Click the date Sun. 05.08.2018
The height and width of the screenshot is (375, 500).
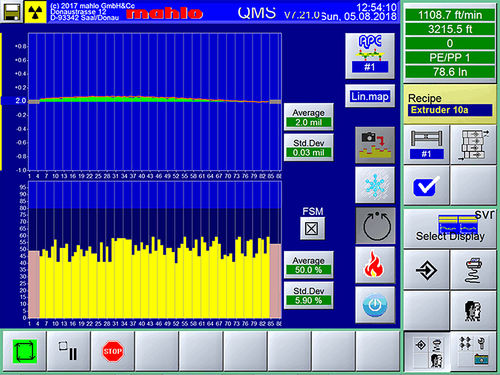pyautogui.click(x=359, y=17)
